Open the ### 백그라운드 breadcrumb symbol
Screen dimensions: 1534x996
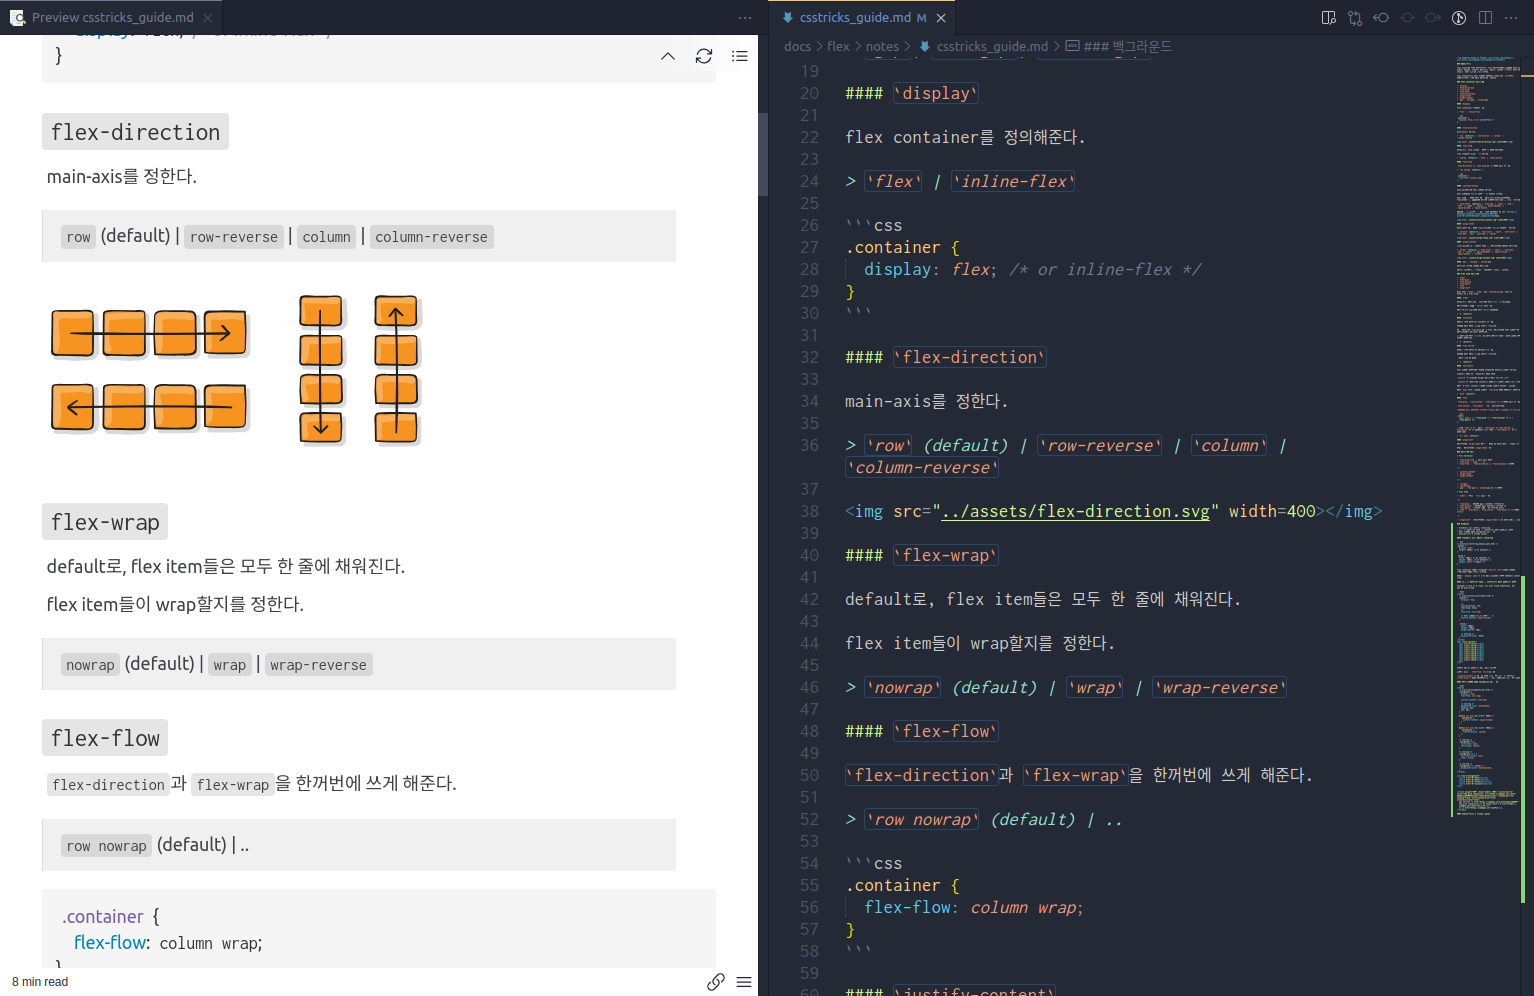[x=1119, y=46]
